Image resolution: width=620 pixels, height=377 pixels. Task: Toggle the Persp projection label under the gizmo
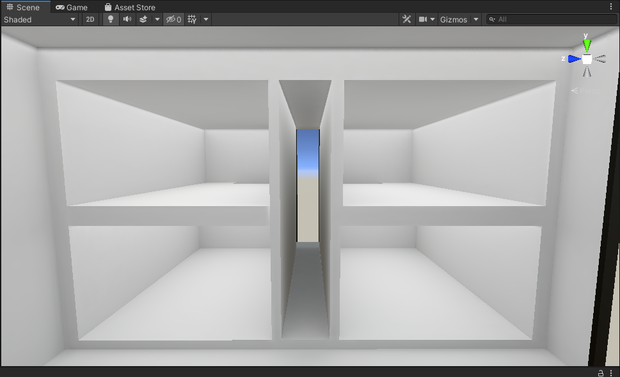click(x=586, y=91)
